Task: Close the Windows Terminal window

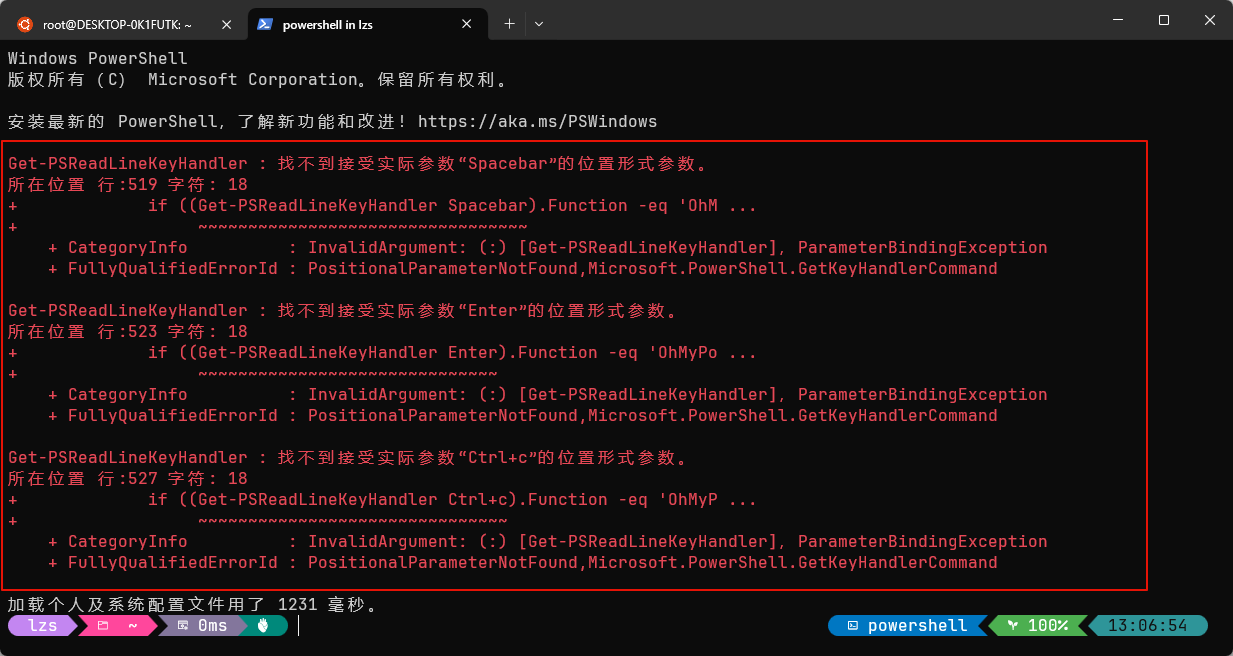Action: pos(1209,20)
